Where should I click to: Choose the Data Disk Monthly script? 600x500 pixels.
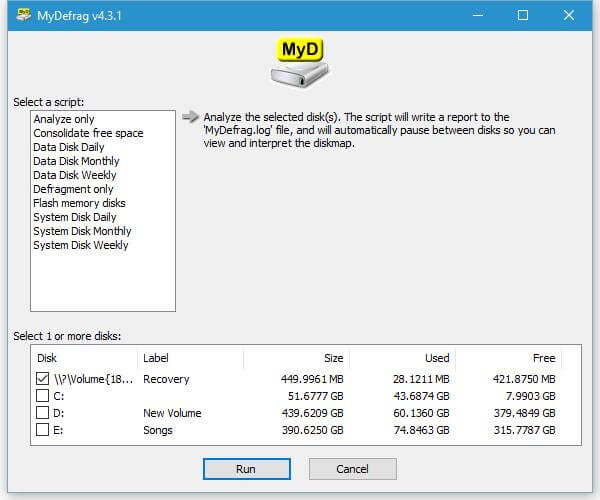[x=77, y=161]
